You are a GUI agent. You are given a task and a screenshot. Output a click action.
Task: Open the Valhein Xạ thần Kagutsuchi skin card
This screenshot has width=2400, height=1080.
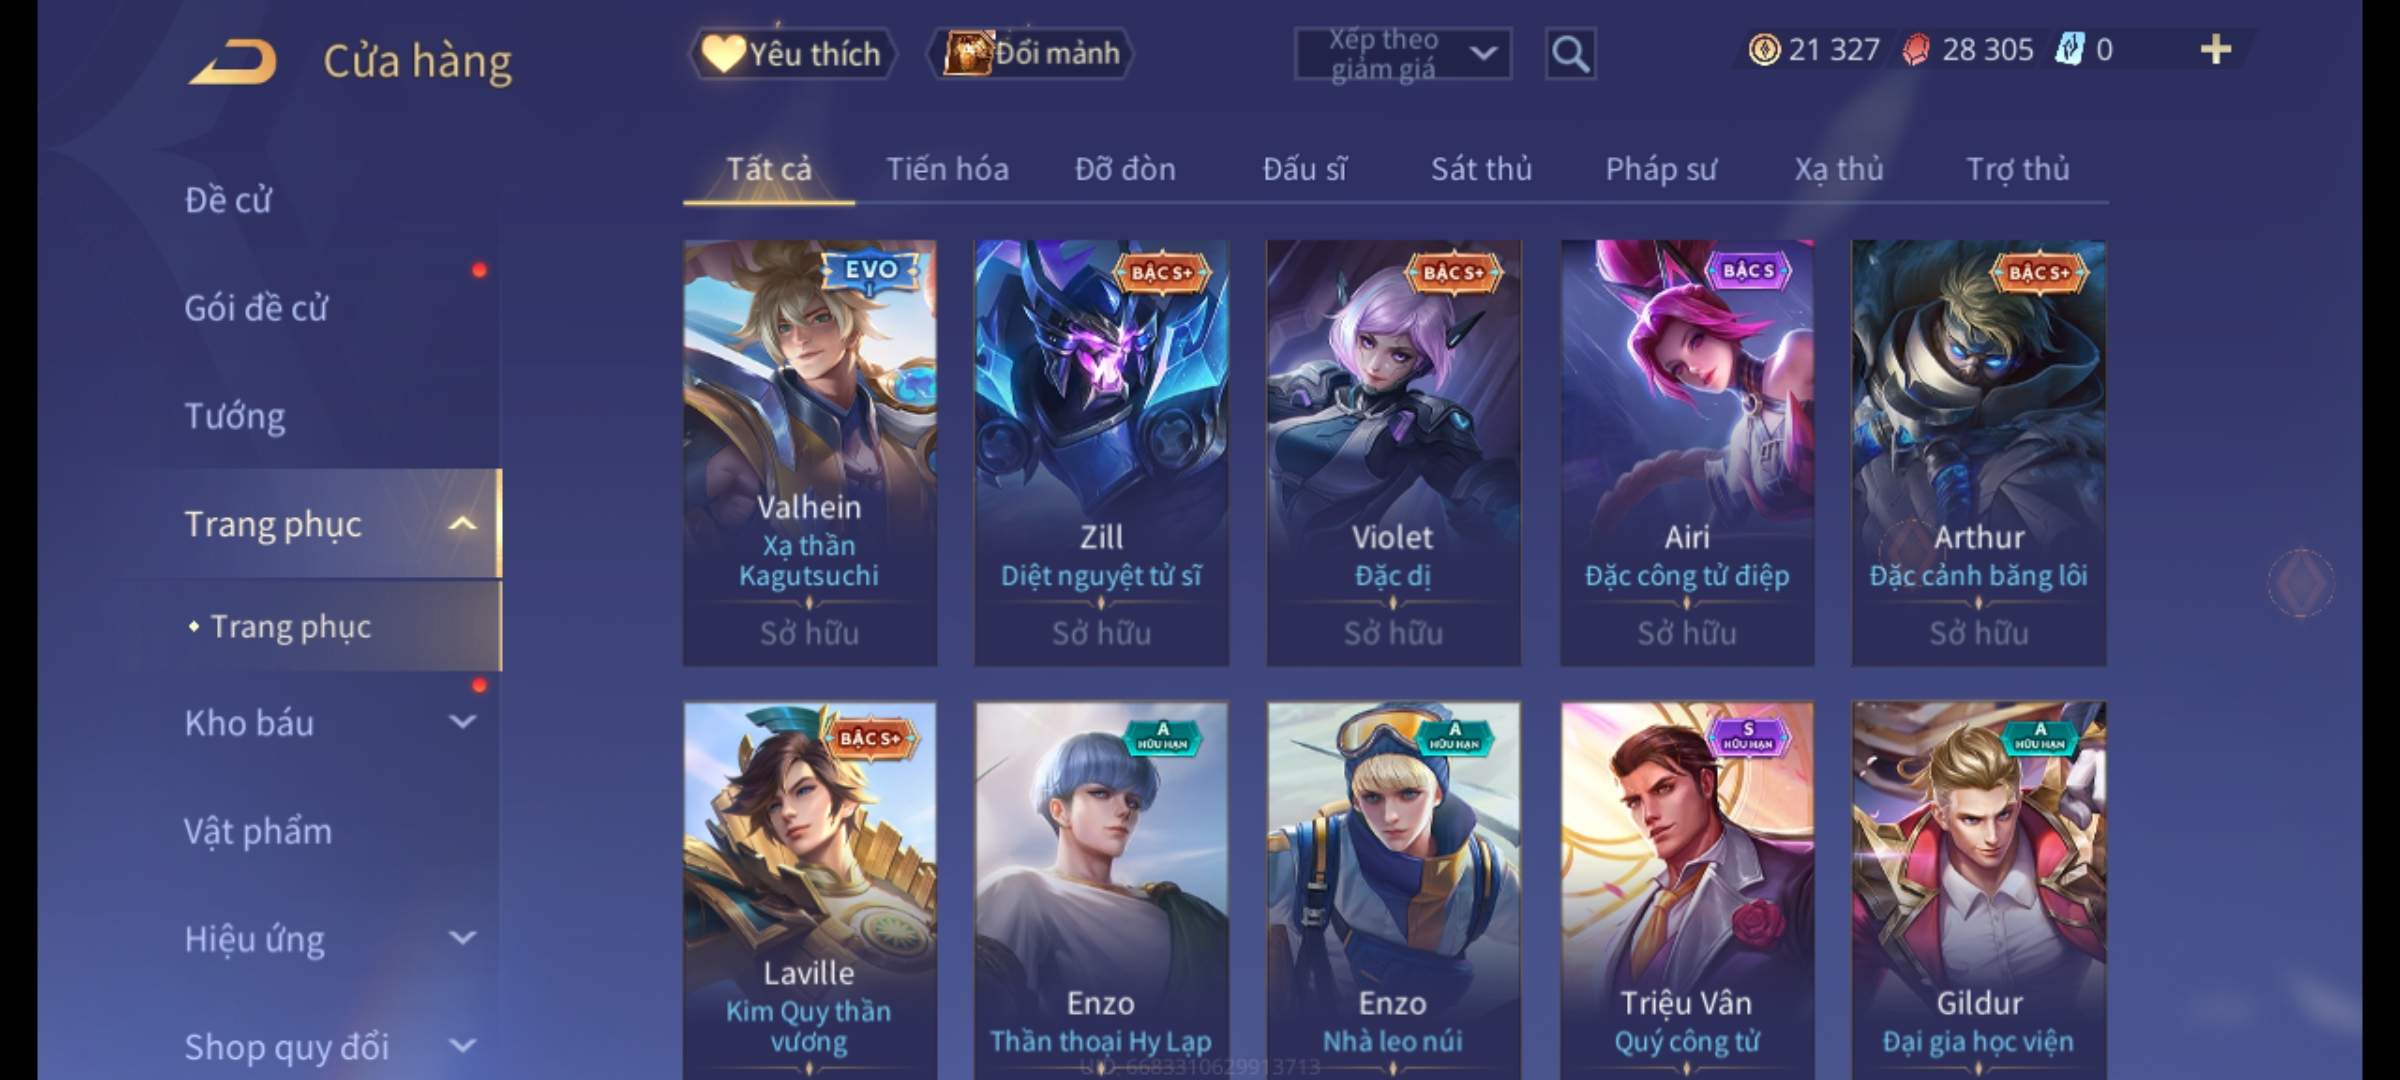[810, 453]
